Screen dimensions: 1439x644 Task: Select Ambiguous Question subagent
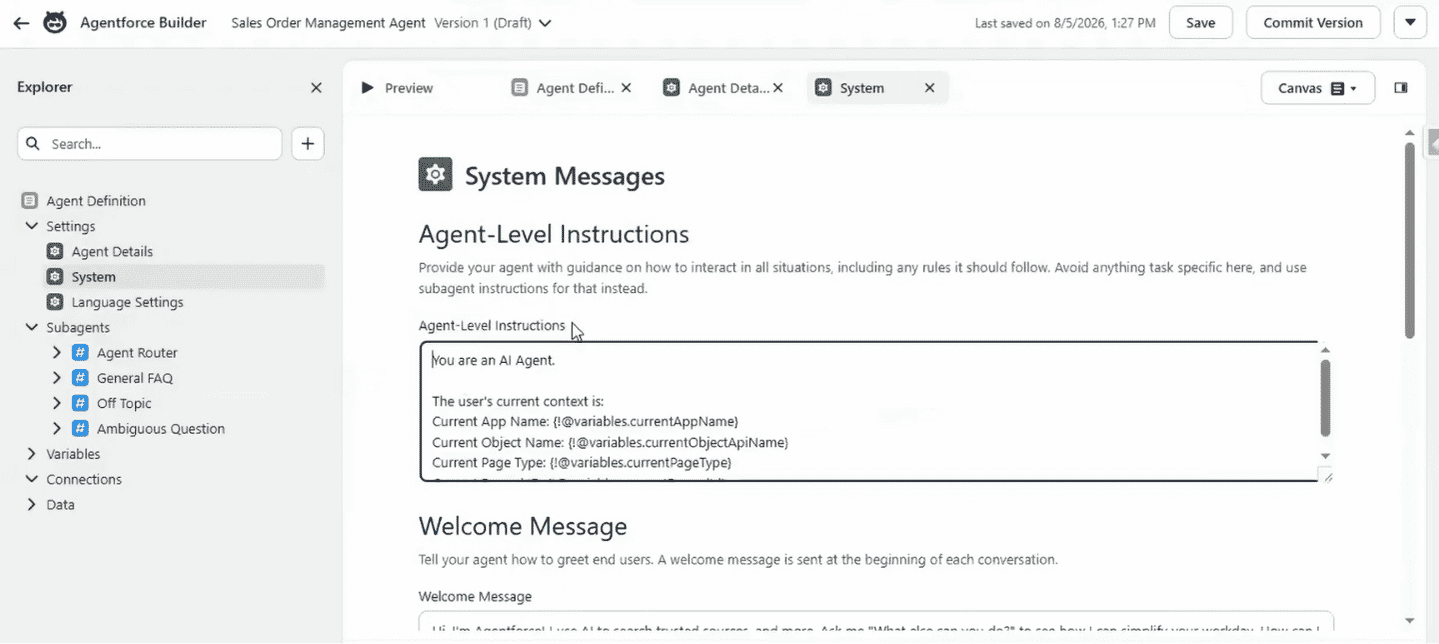pos(161,429)
